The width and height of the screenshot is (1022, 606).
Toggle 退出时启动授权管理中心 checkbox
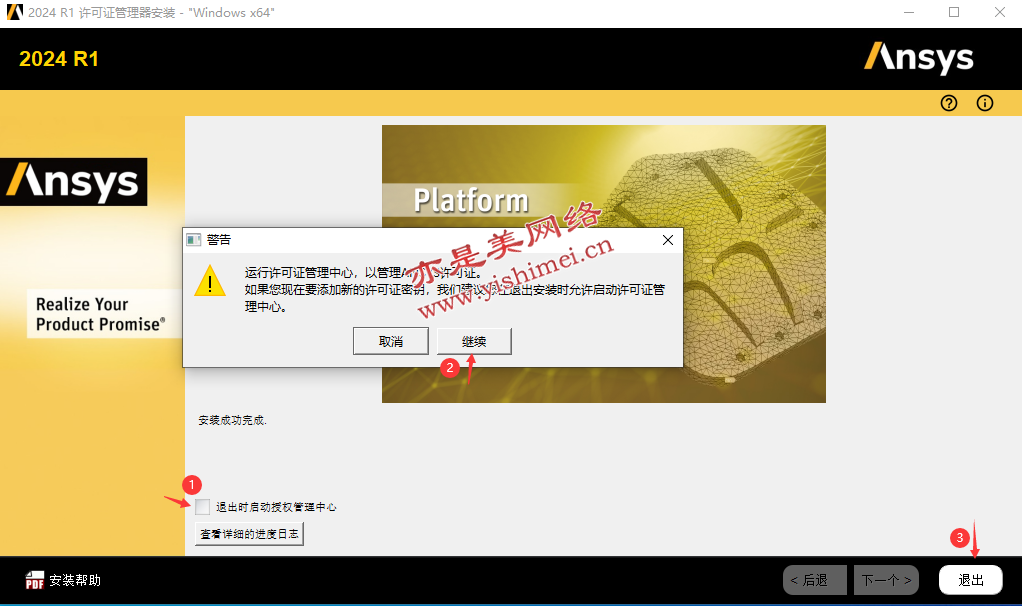(x=203, y=506)
